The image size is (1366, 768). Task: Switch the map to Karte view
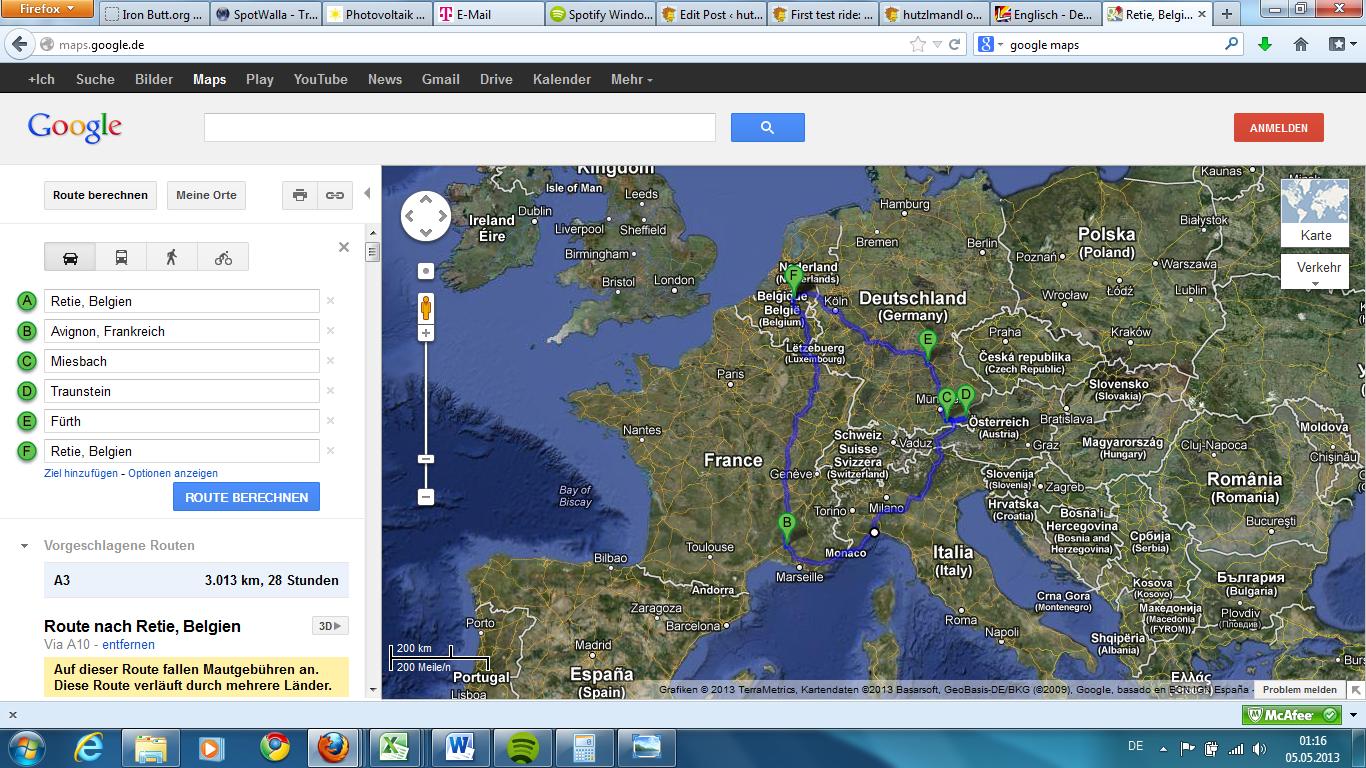coord(1315,213)
